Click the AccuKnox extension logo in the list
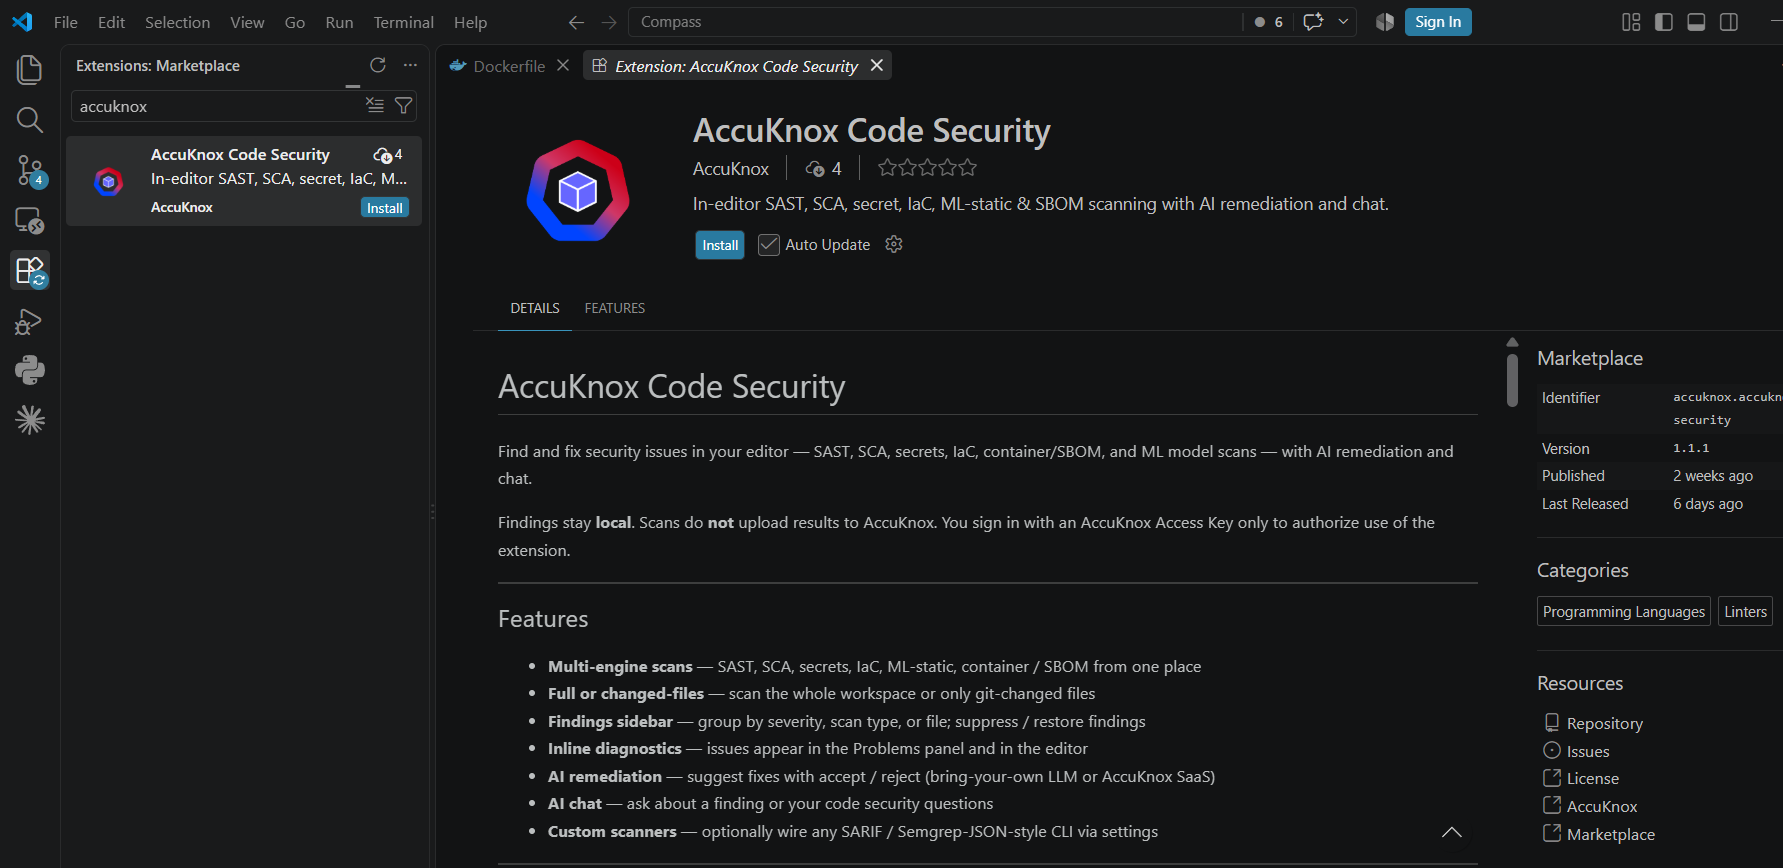The image size is (1783, 868). pyautogui.click(x=108, y=182)
